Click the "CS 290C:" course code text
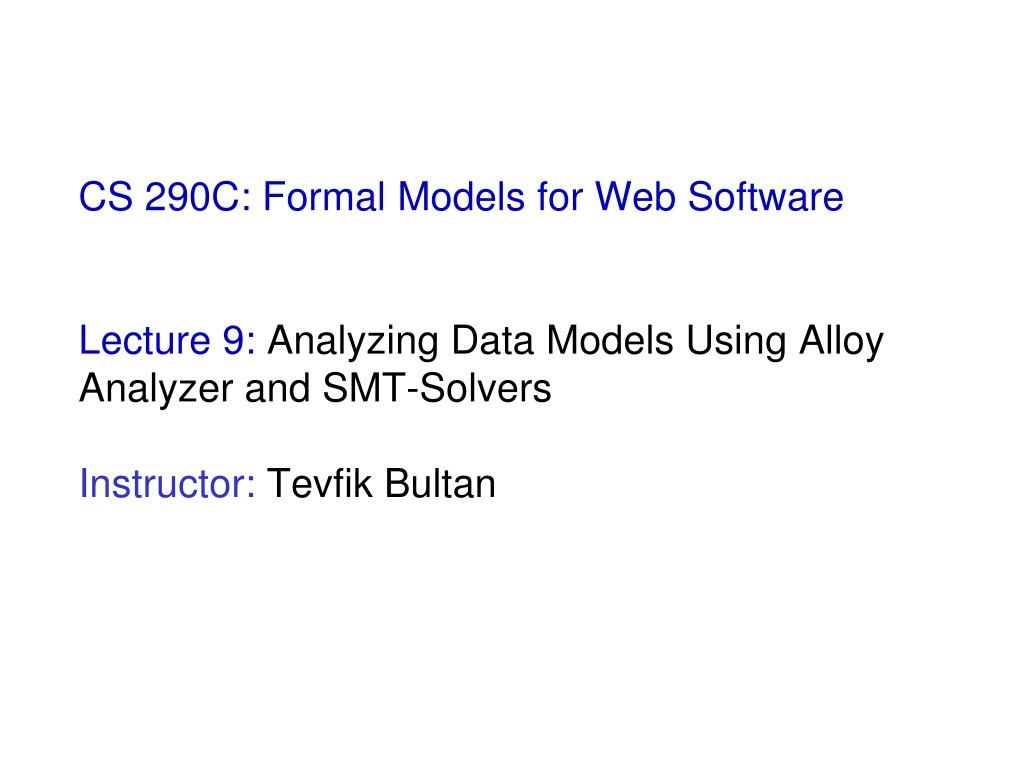This screenshot has width=1024, height=768. click(x=165, y=197)
